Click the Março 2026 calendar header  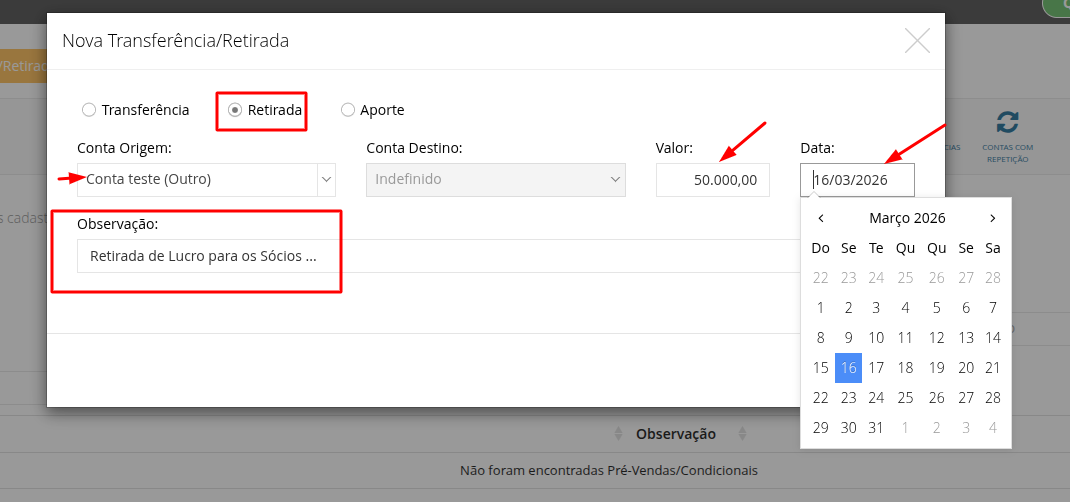pos(907,218)
